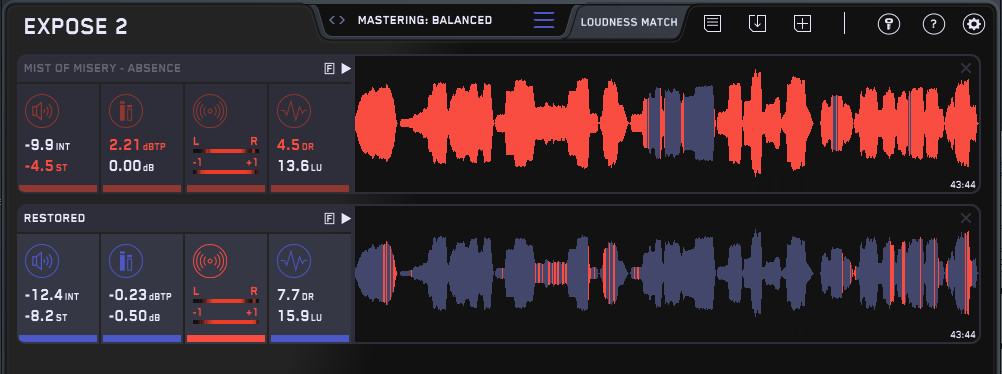Screen dimensions: 1002x374
Task: Open the license key icon
Action: [888, 24]
